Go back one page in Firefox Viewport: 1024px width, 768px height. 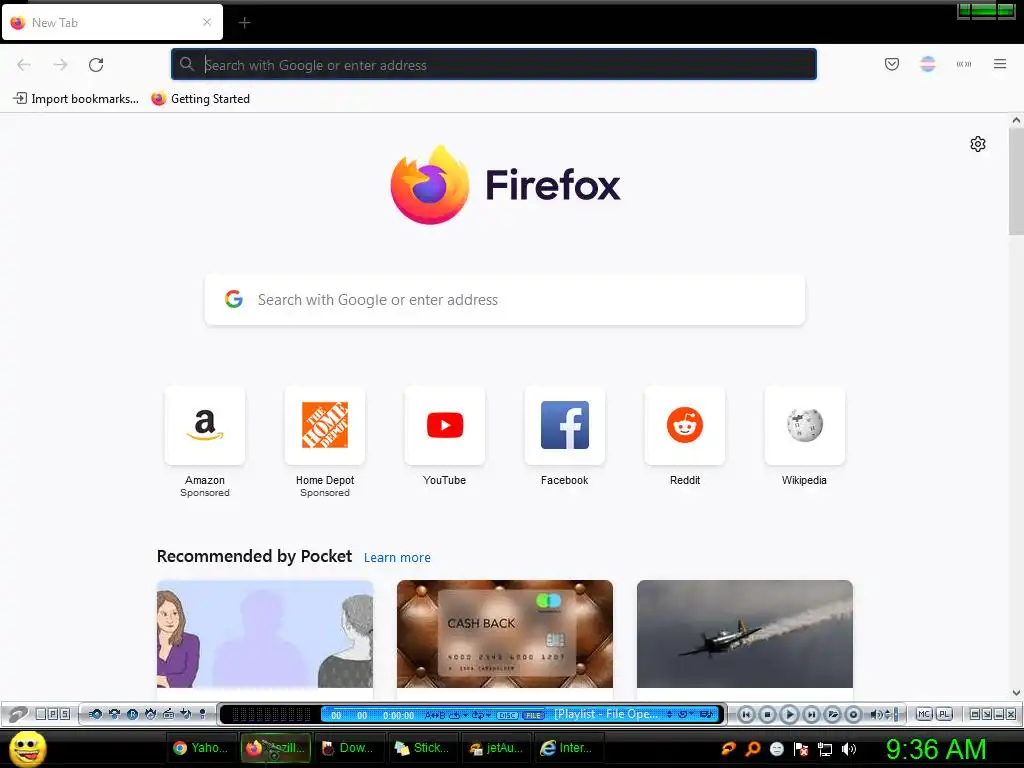pyautogui.click(x=24, y=65)
